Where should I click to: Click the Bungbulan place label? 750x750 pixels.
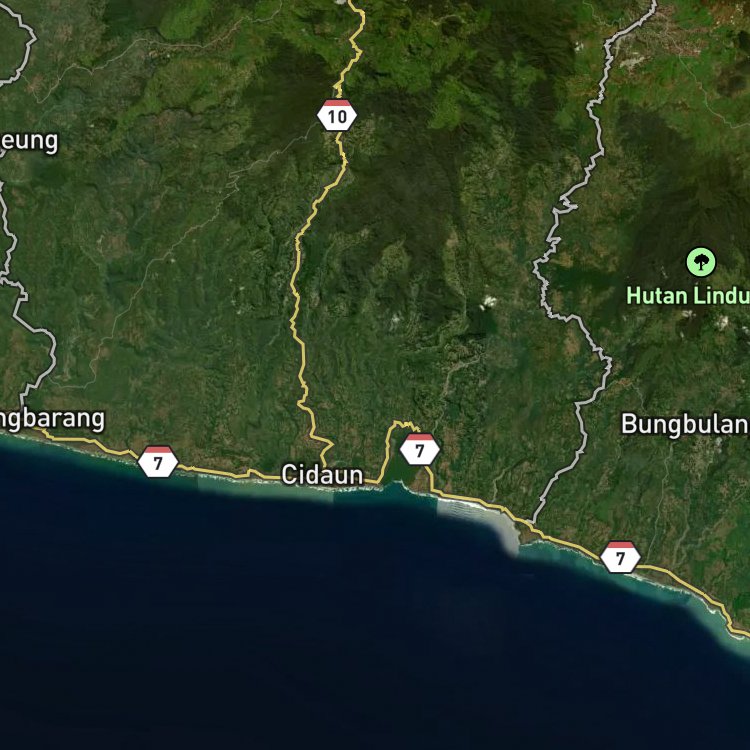pos(684,424)
